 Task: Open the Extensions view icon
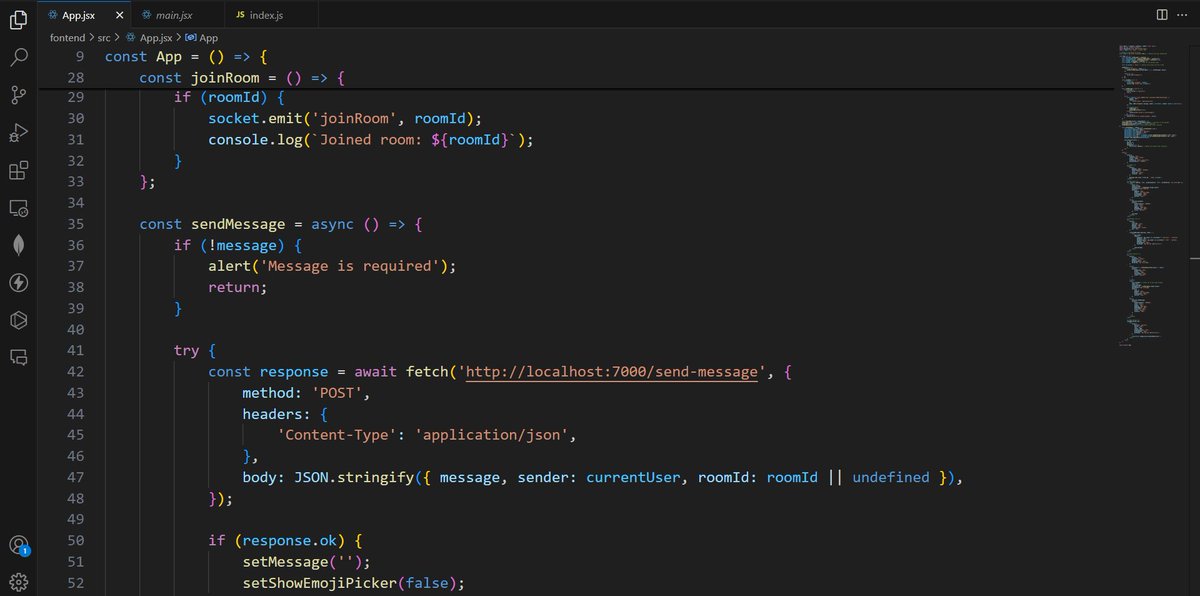coord(18,171)
